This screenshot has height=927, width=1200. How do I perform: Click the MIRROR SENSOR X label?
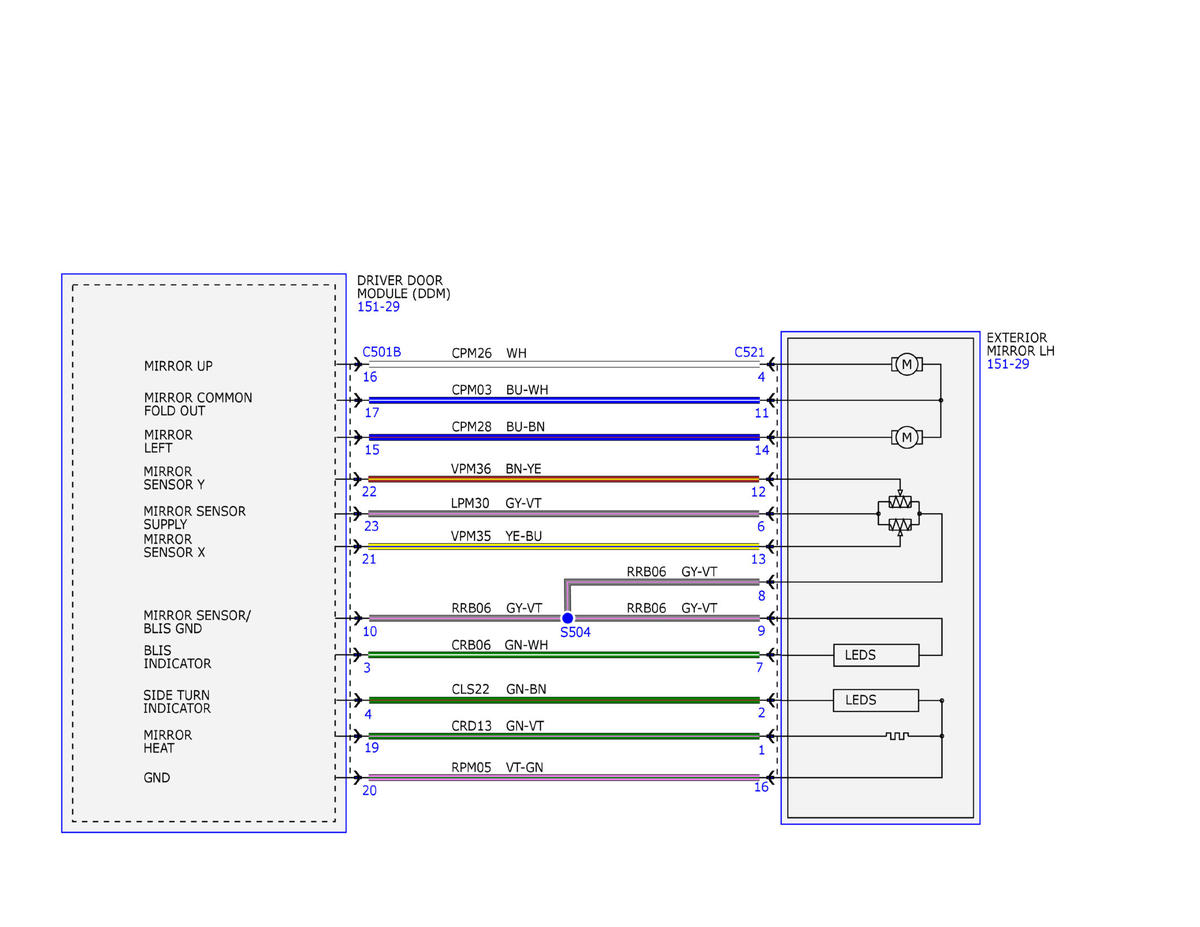tap(174, 546)
